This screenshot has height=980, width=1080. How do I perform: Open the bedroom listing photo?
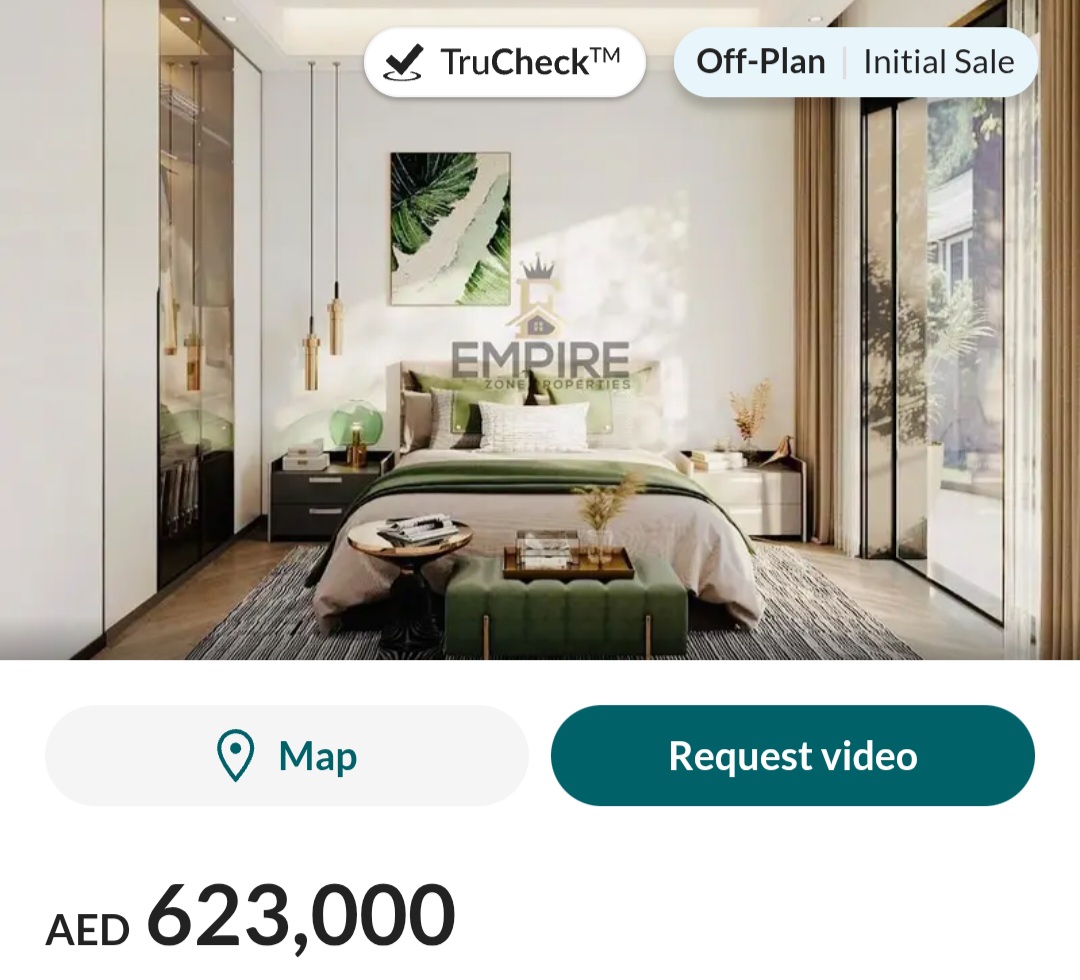(540, 330)
